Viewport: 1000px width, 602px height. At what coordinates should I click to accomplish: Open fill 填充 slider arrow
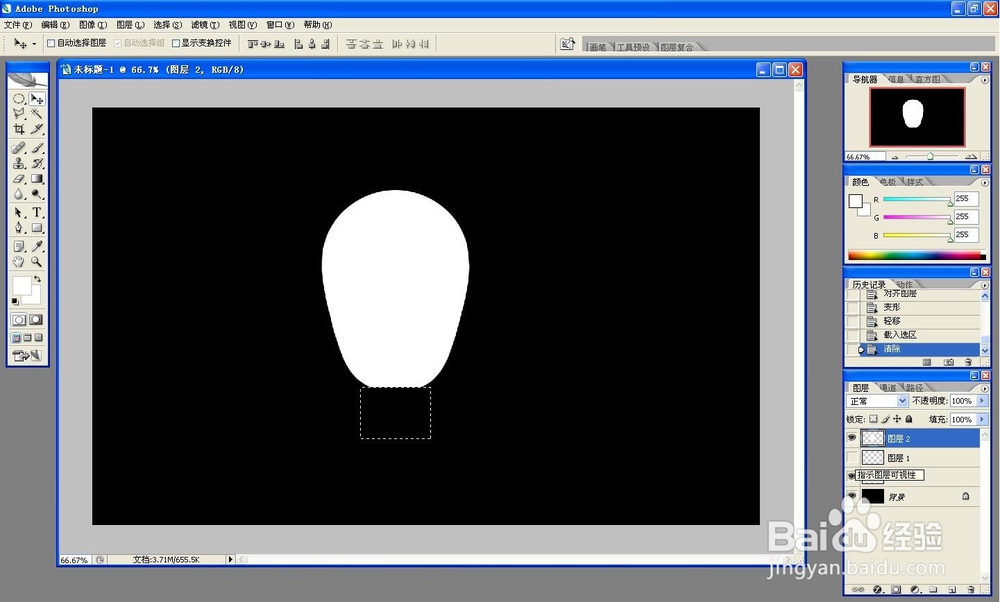click(x=982, y=419)
